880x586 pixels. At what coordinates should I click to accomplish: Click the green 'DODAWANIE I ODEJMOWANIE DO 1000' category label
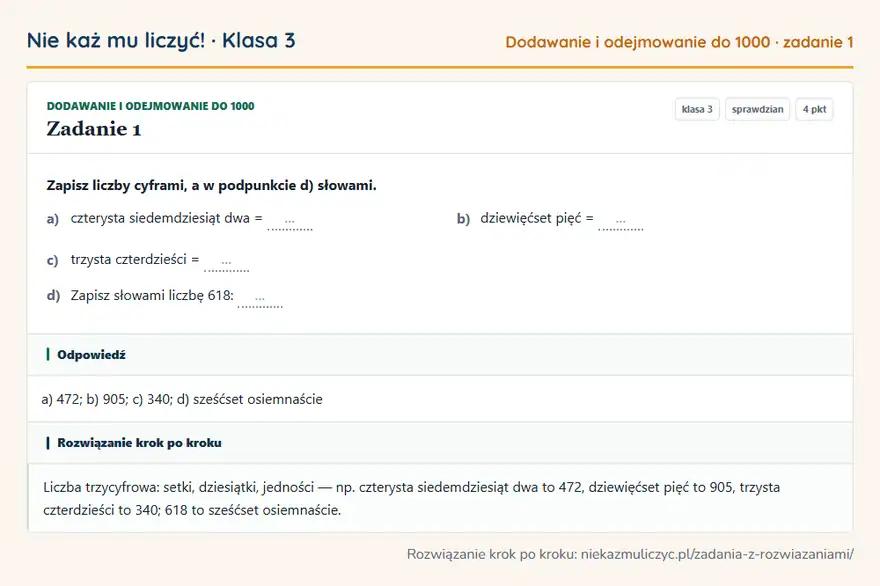150,106
